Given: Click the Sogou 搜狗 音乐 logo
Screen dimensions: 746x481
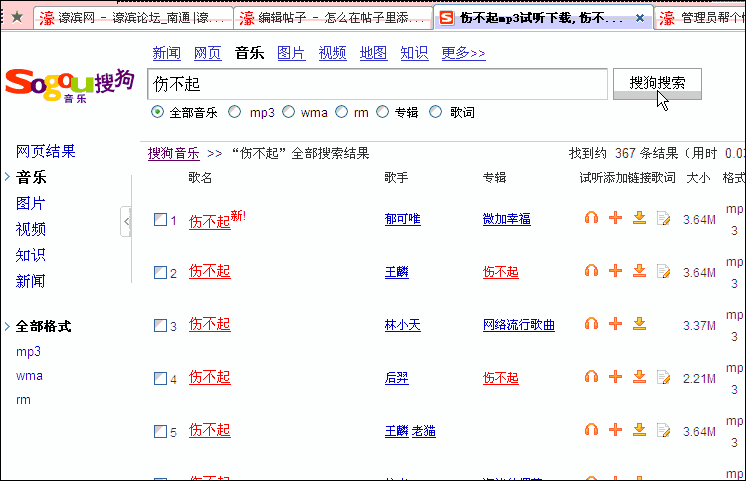Looking at the screenshot, I should click(69, 85).
